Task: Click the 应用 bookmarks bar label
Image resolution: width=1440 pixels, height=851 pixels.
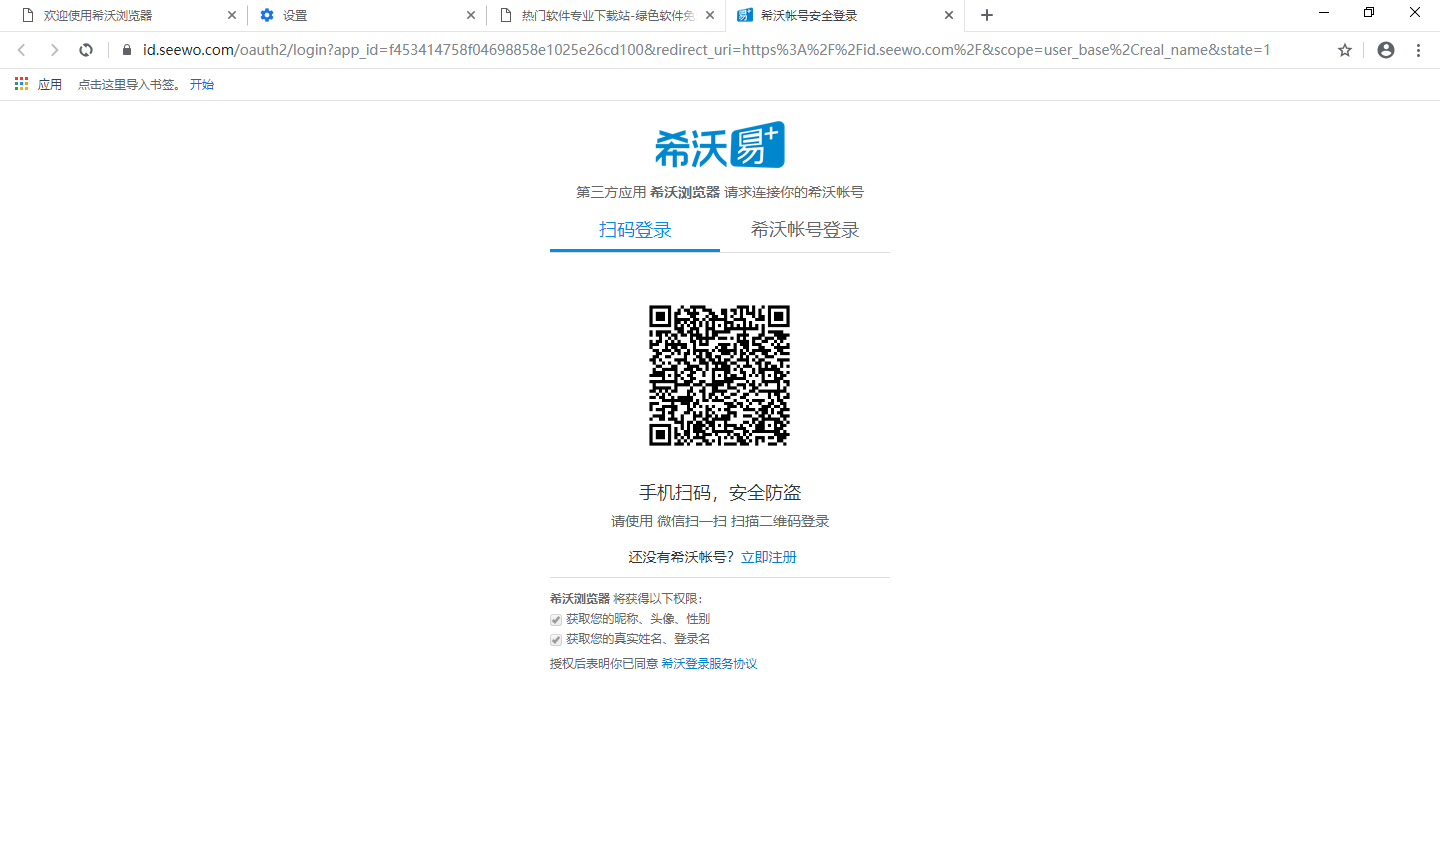Action: point(50,84)
